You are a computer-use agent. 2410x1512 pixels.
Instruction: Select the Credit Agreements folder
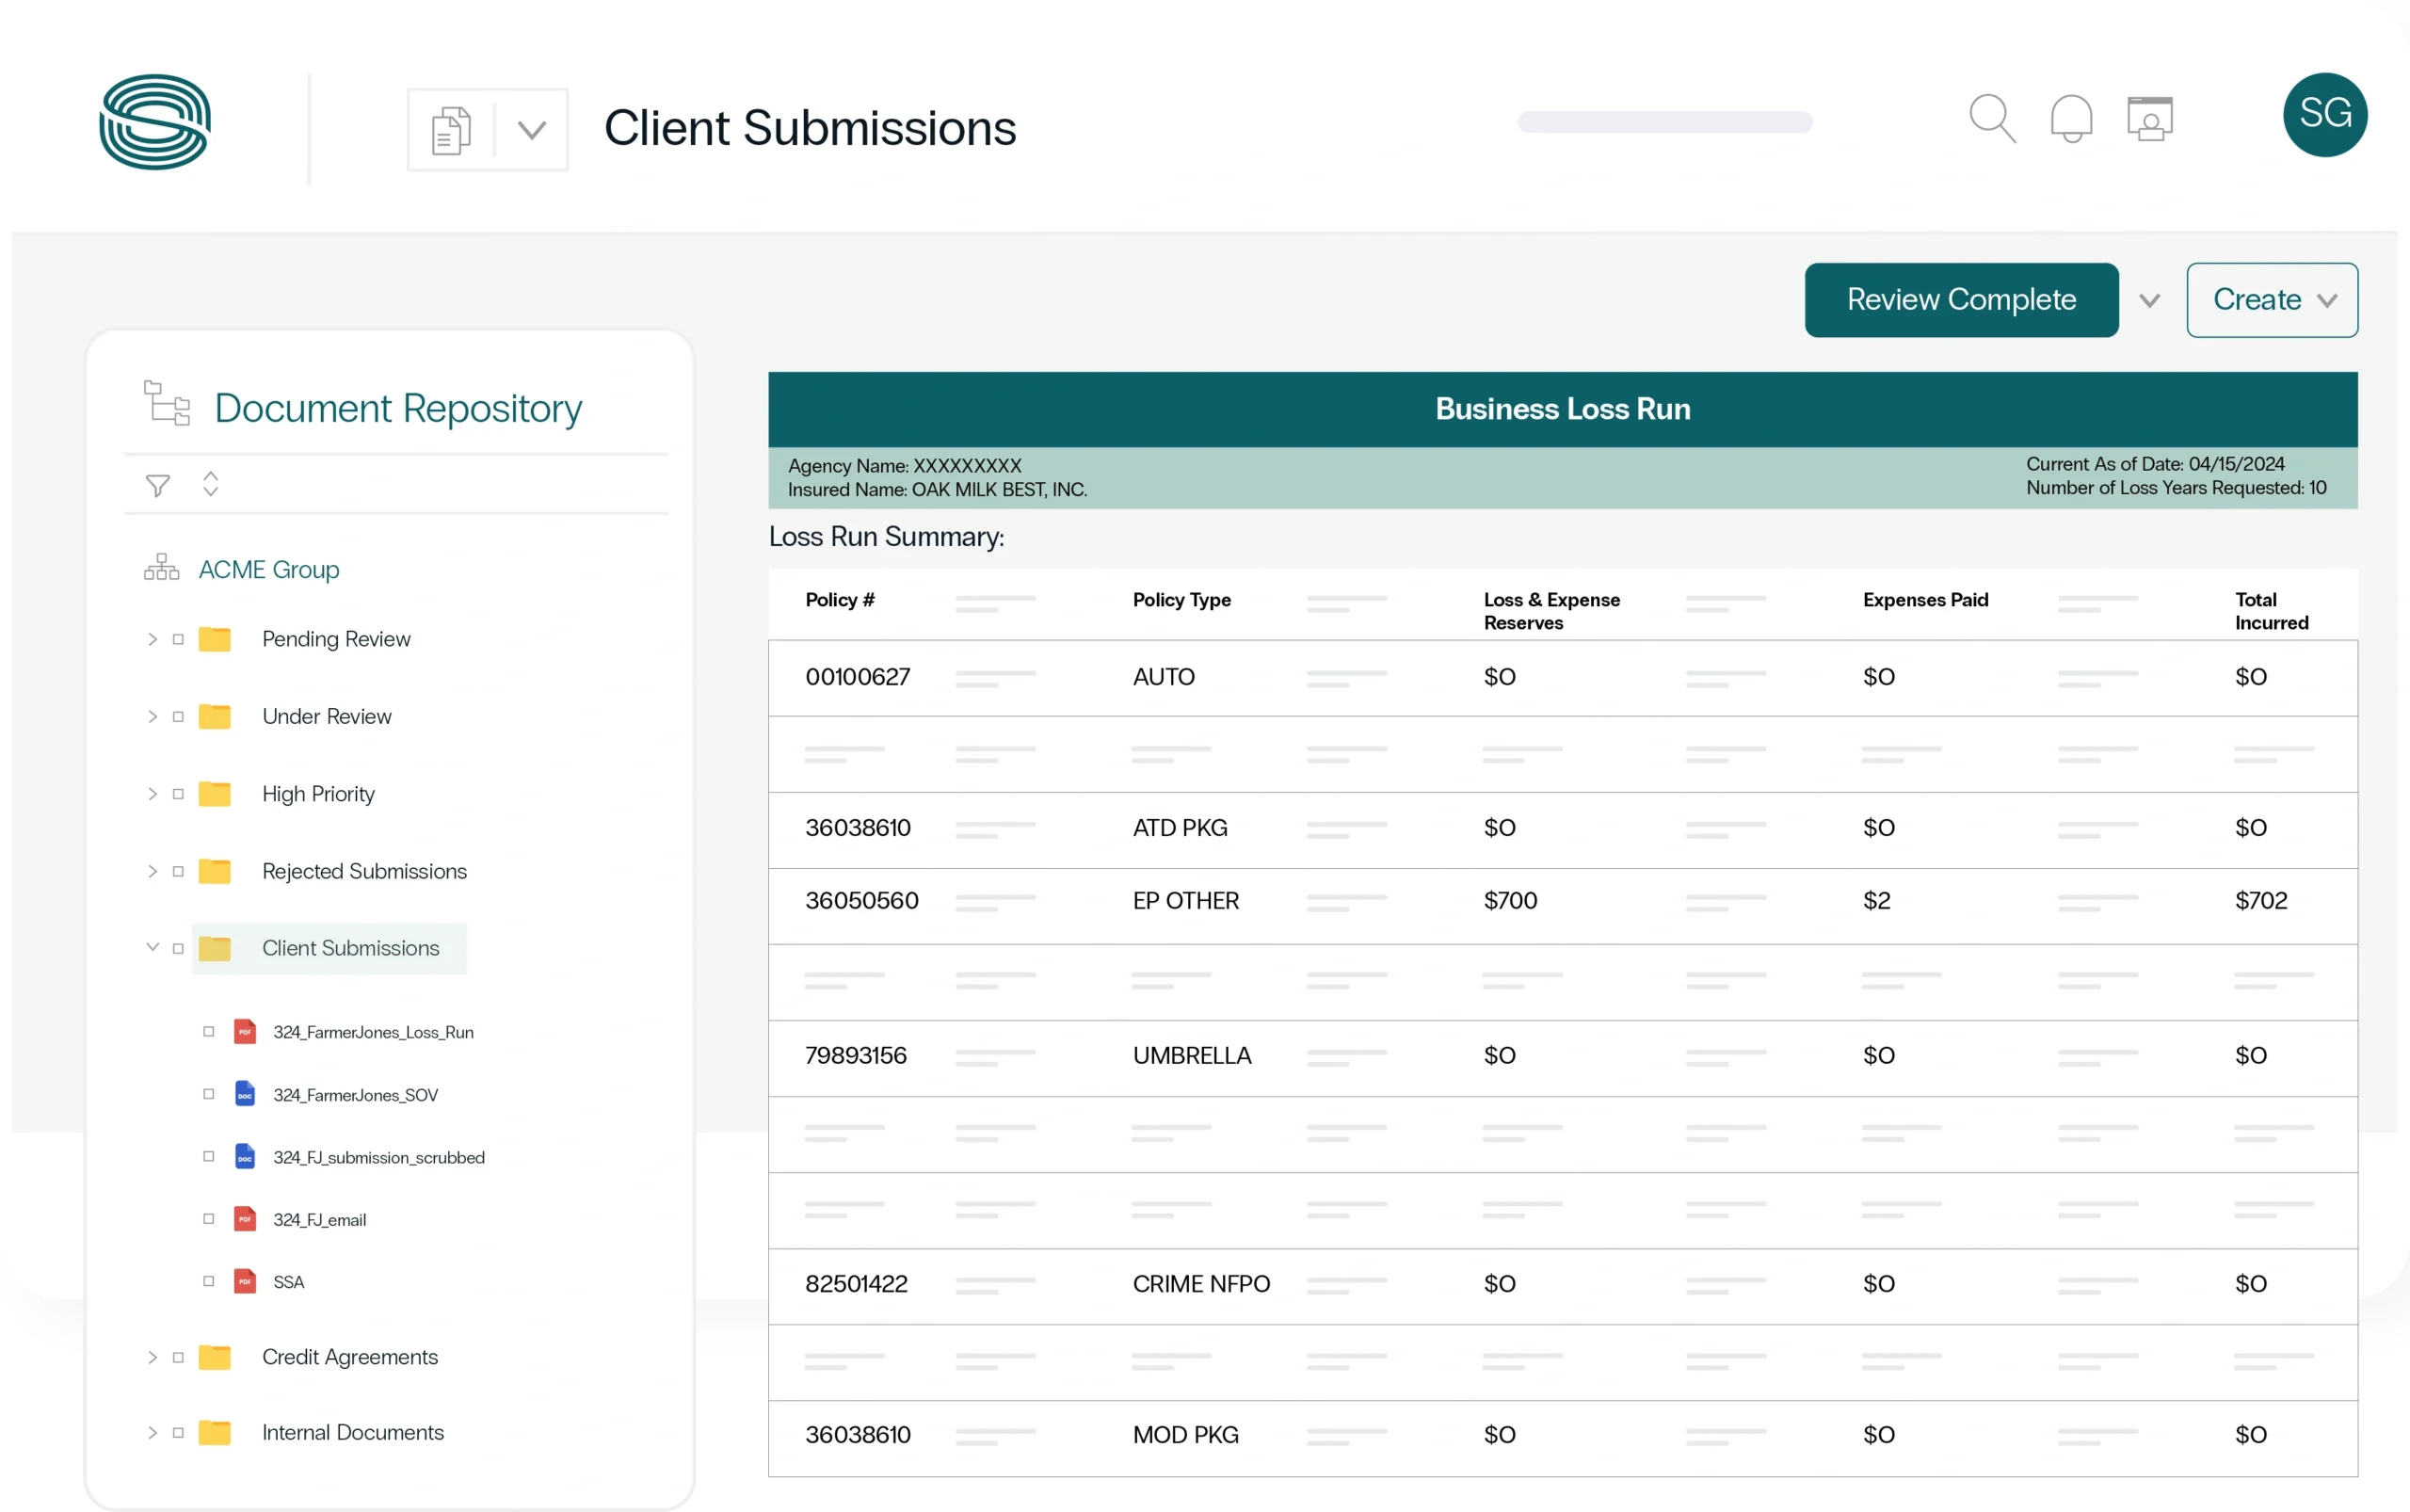click(x=349, y=1357)
